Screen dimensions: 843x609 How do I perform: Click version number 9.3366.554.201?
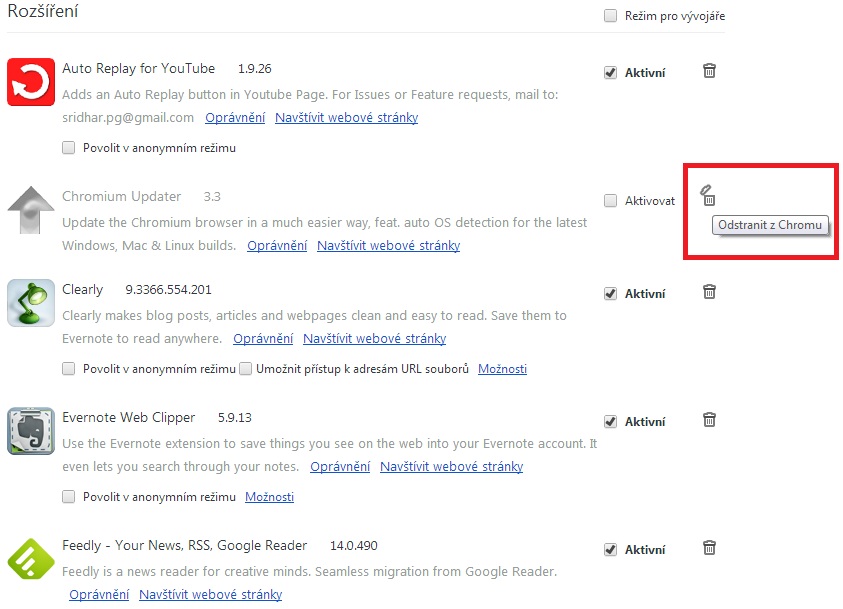(168, 290)
